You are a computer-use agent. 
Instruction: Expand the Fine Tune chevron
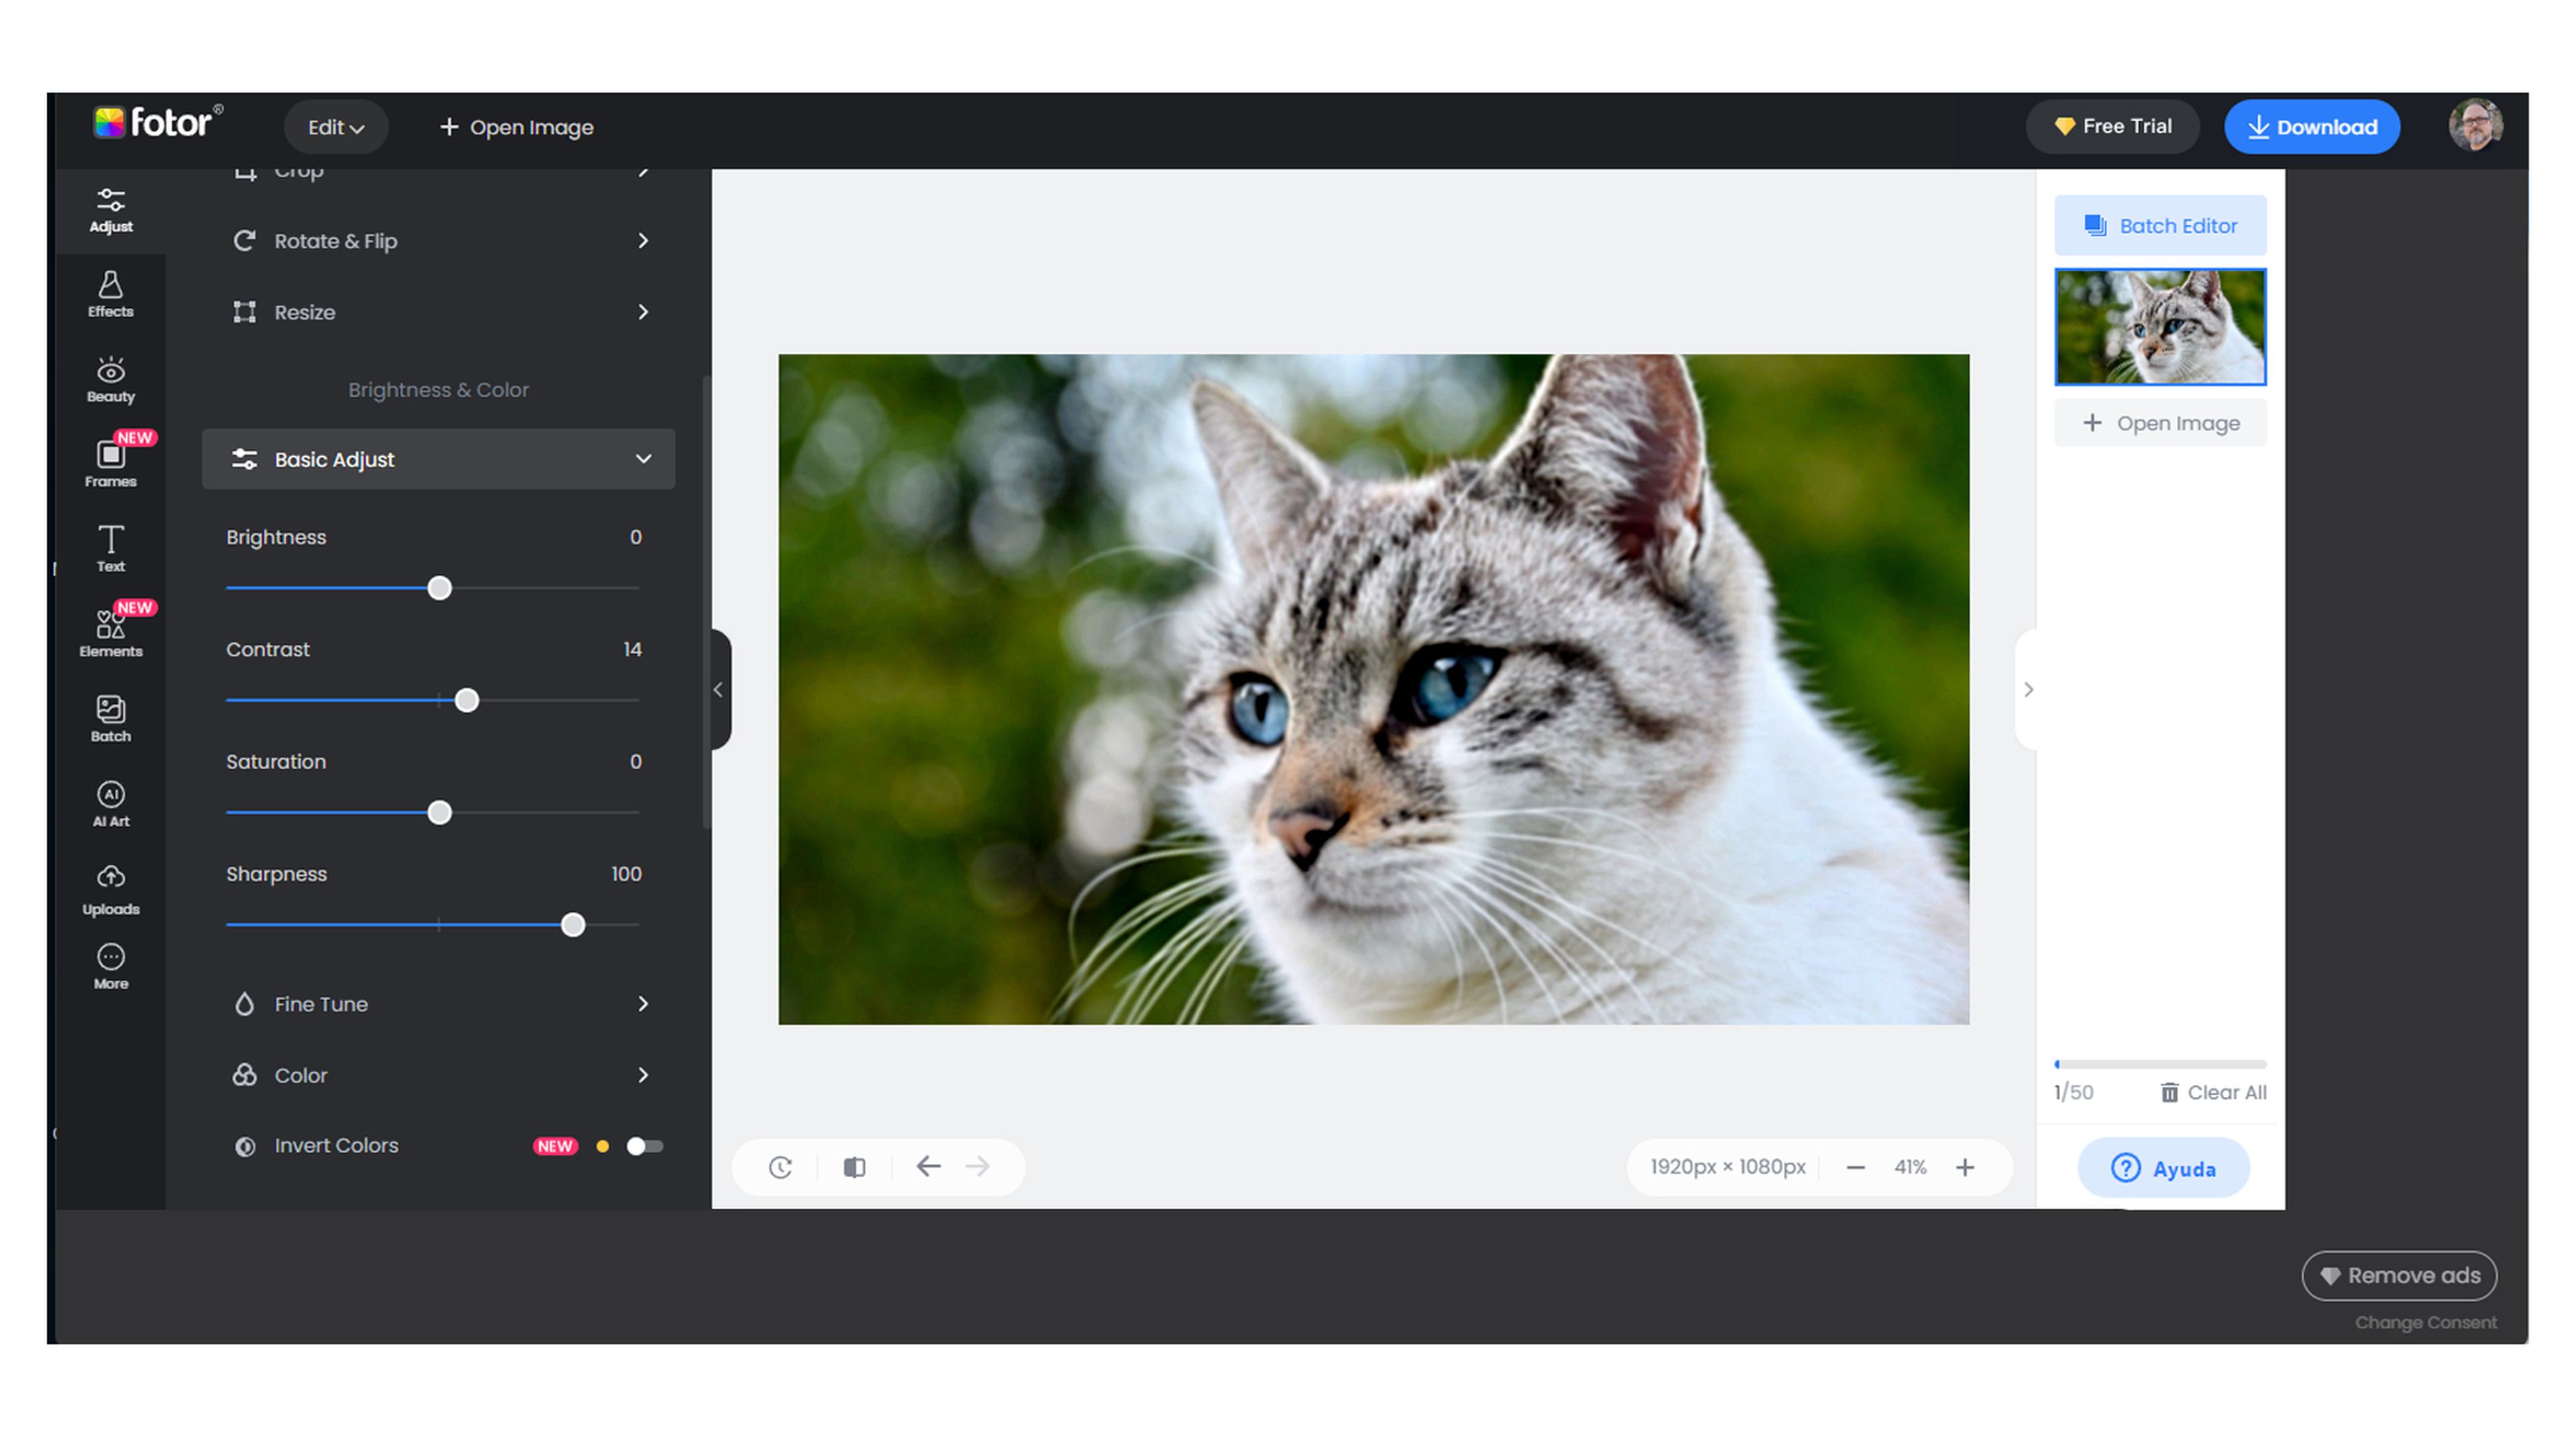(643, 1004)
